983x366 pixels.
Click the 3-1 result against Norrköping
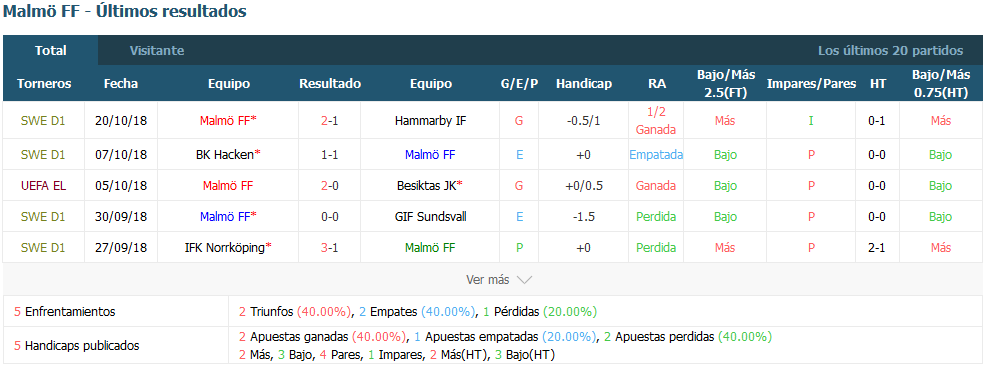tap(330, 248)
